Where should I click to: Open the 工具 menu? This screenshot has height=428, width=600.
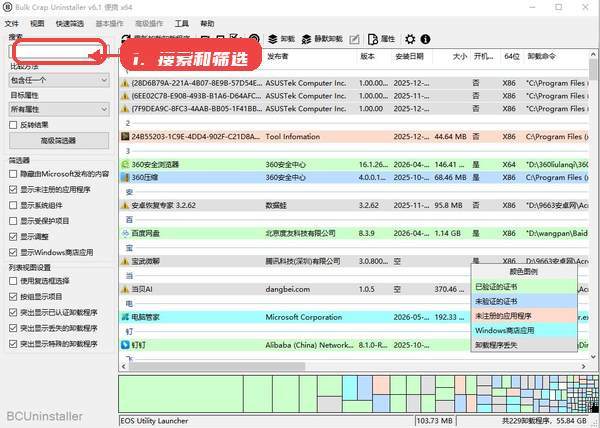(x=181, y=24)
